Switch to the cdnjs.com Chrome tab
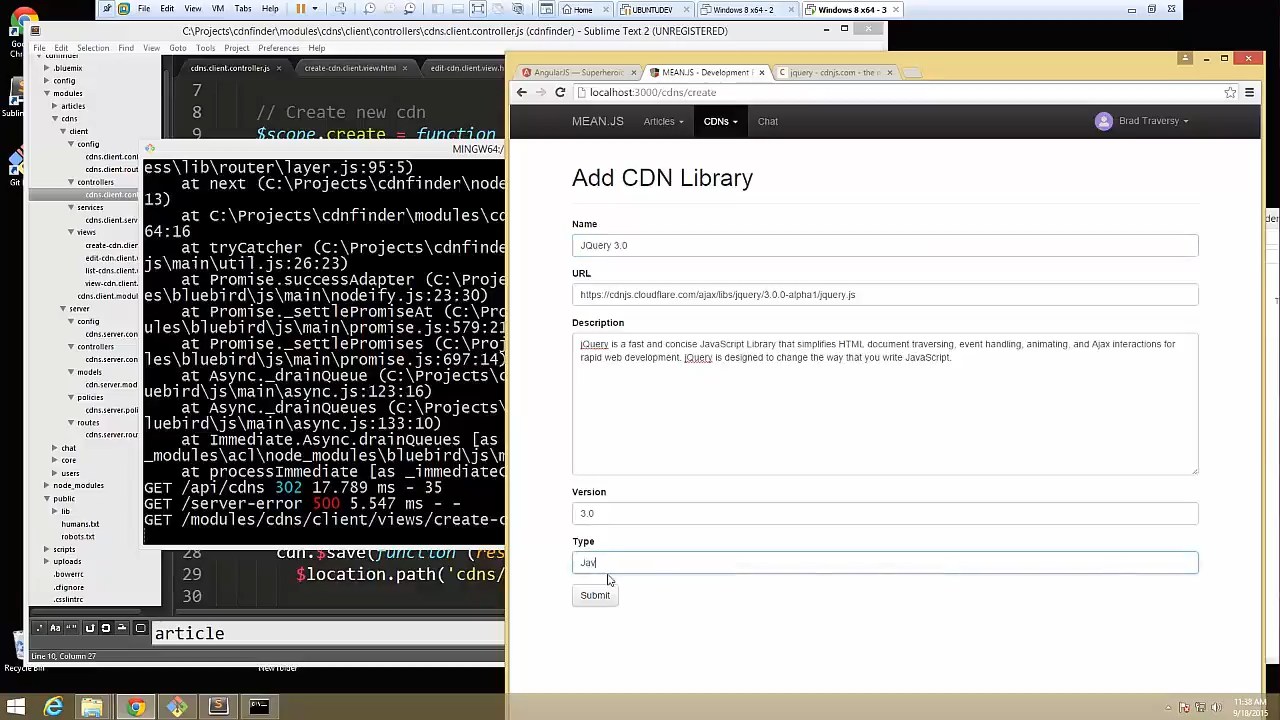The image size is (1280, 720). coord(834,72)
